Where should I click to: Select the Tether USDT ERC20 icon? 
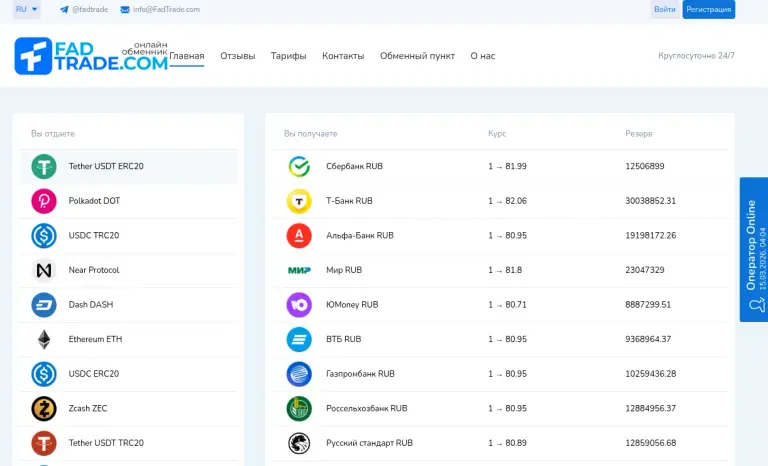44,166
